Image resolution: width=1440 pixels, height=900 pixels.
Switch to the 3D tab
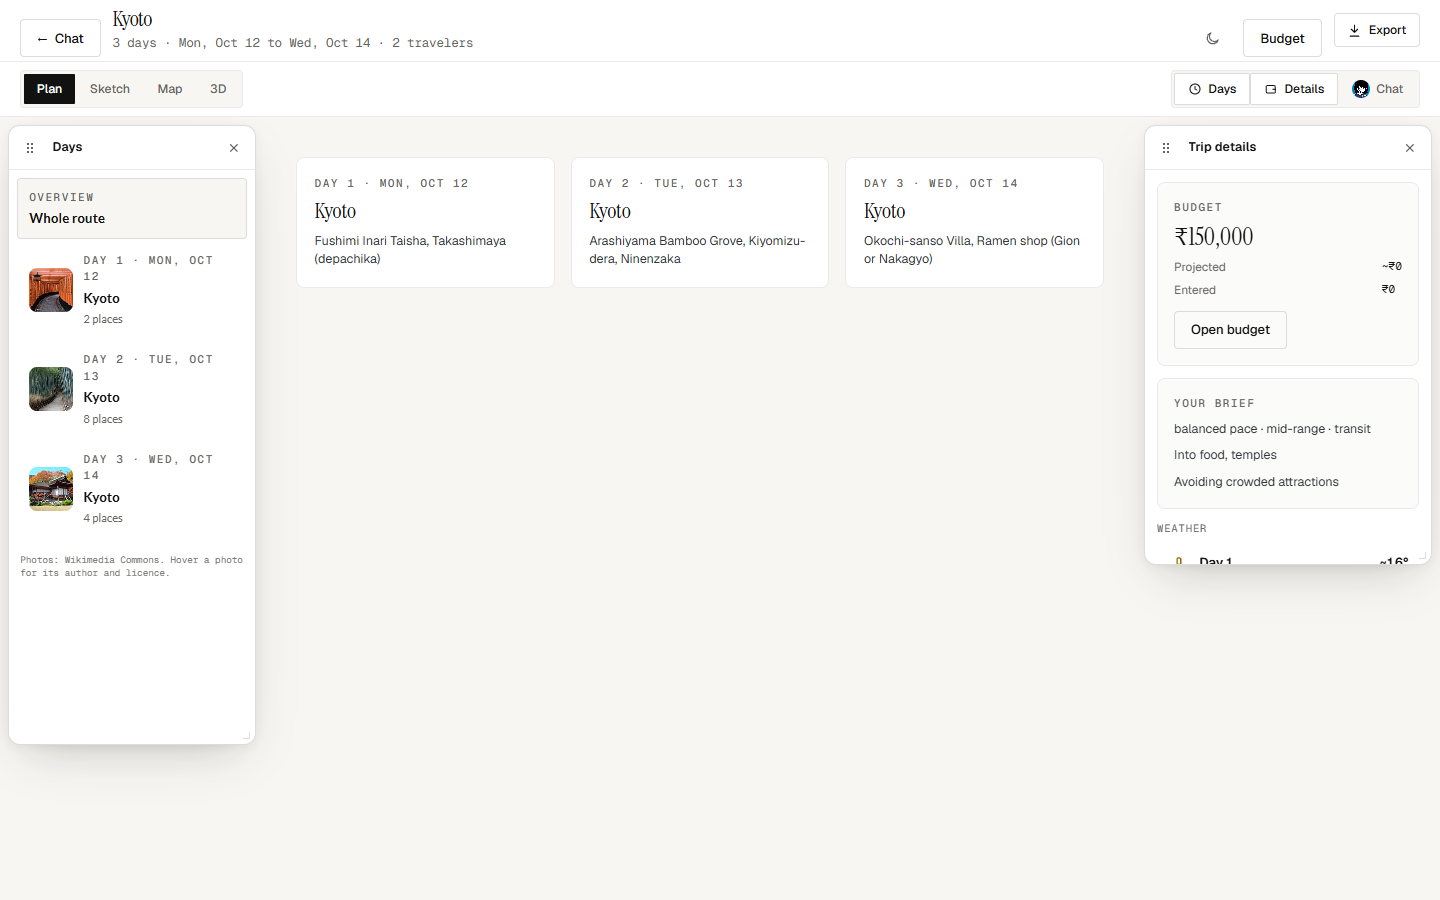click(218, 89)
